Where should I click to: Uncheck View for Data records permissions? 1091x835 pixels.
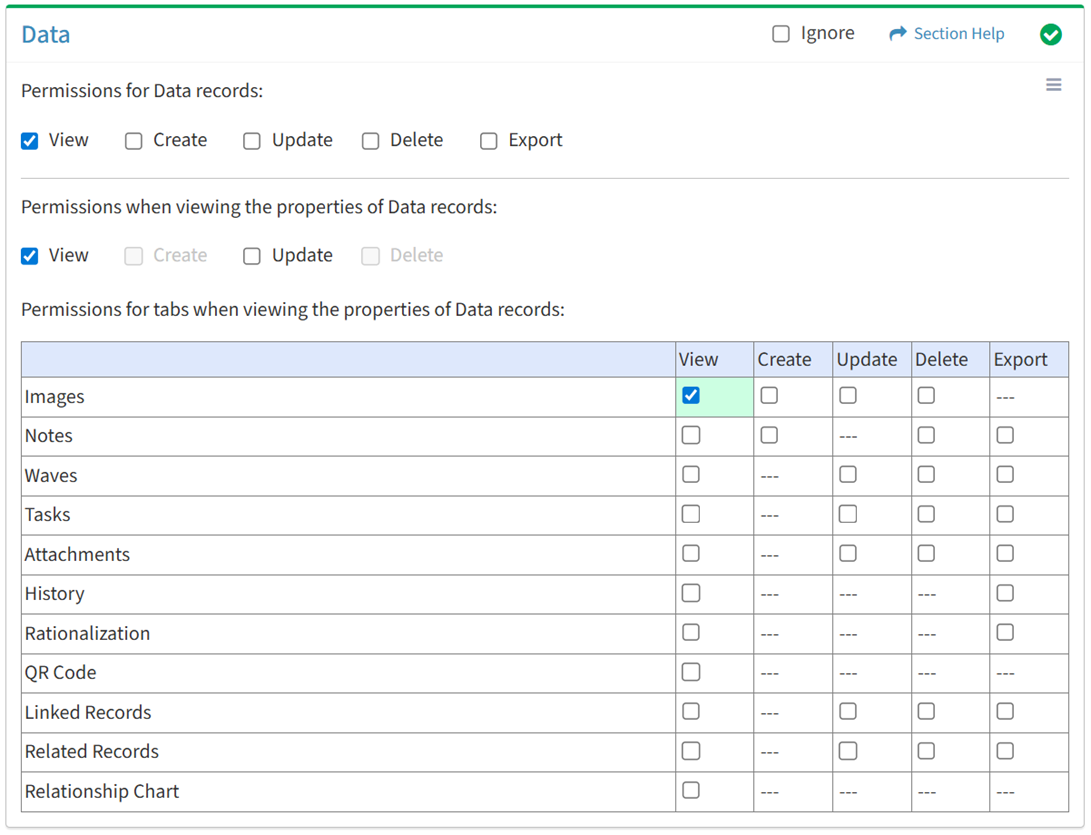[x=30, y=141]
